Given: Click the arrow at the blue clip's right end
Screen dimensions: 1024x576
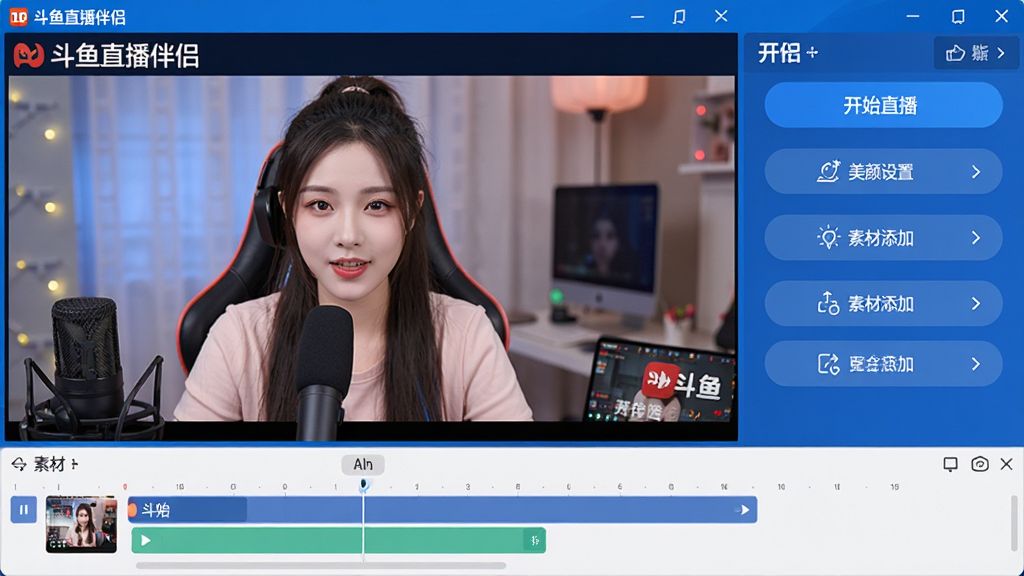Looking at the screenshot, I should pyautogui.click(x=744, y=510).
